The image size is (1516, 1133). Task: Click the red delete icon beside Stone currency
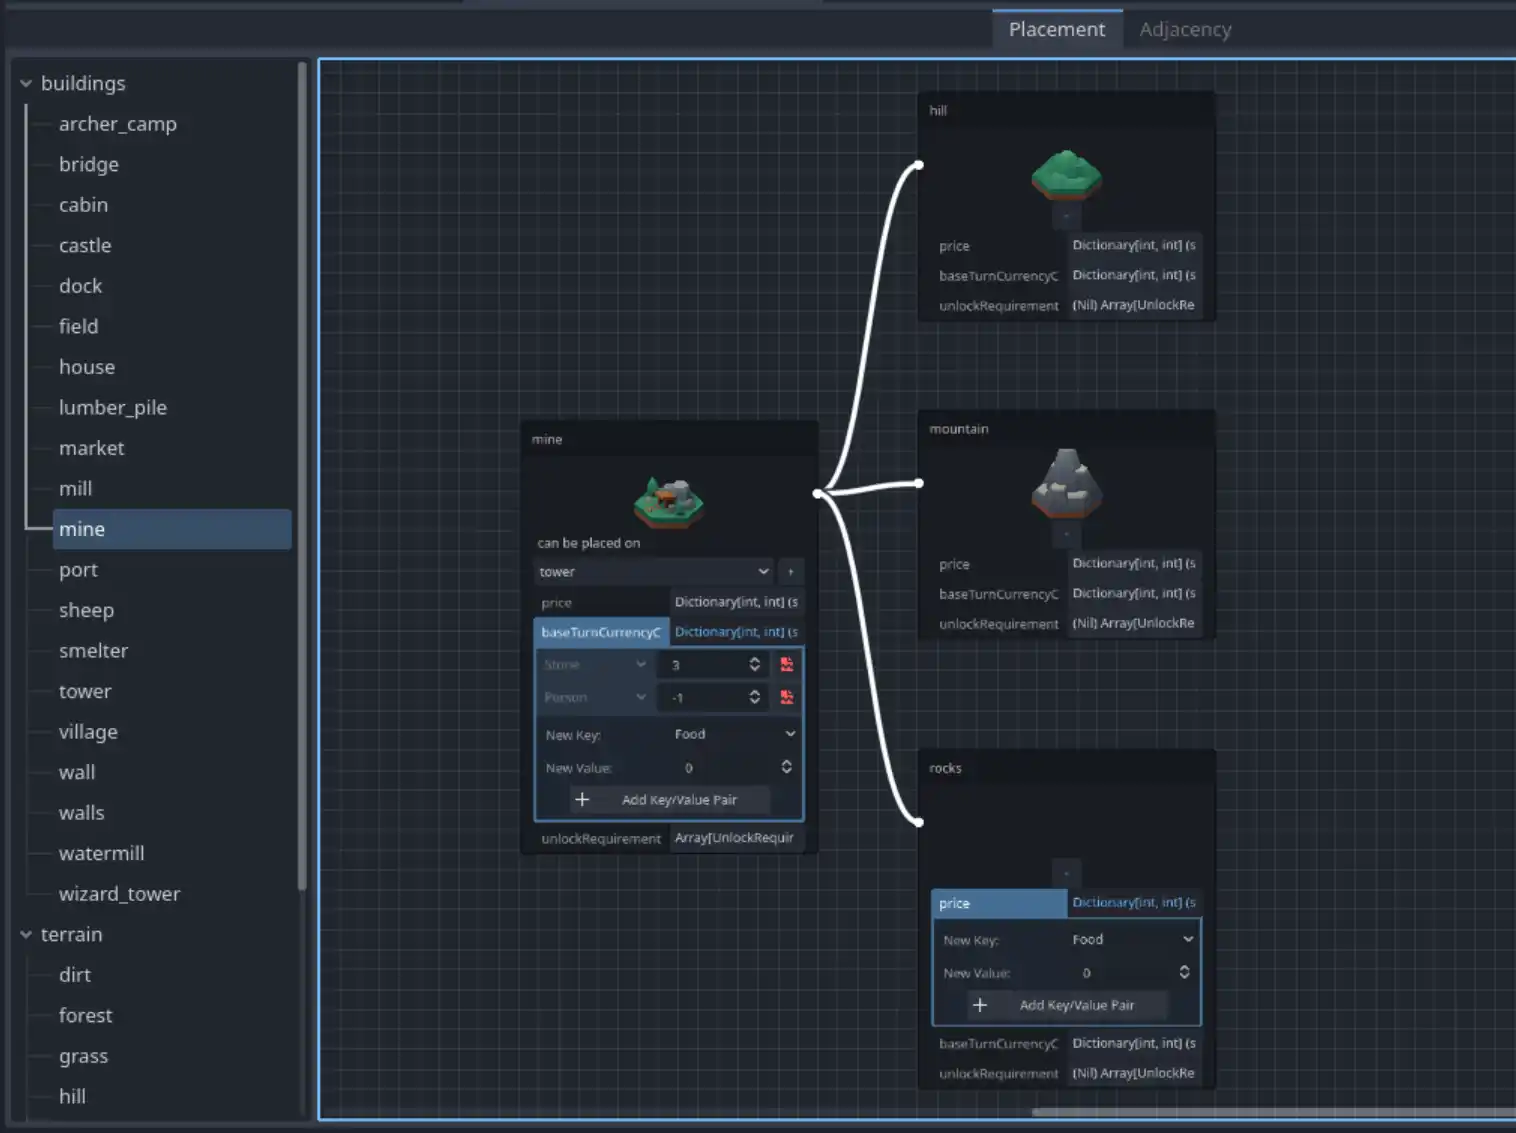[787, 664]
